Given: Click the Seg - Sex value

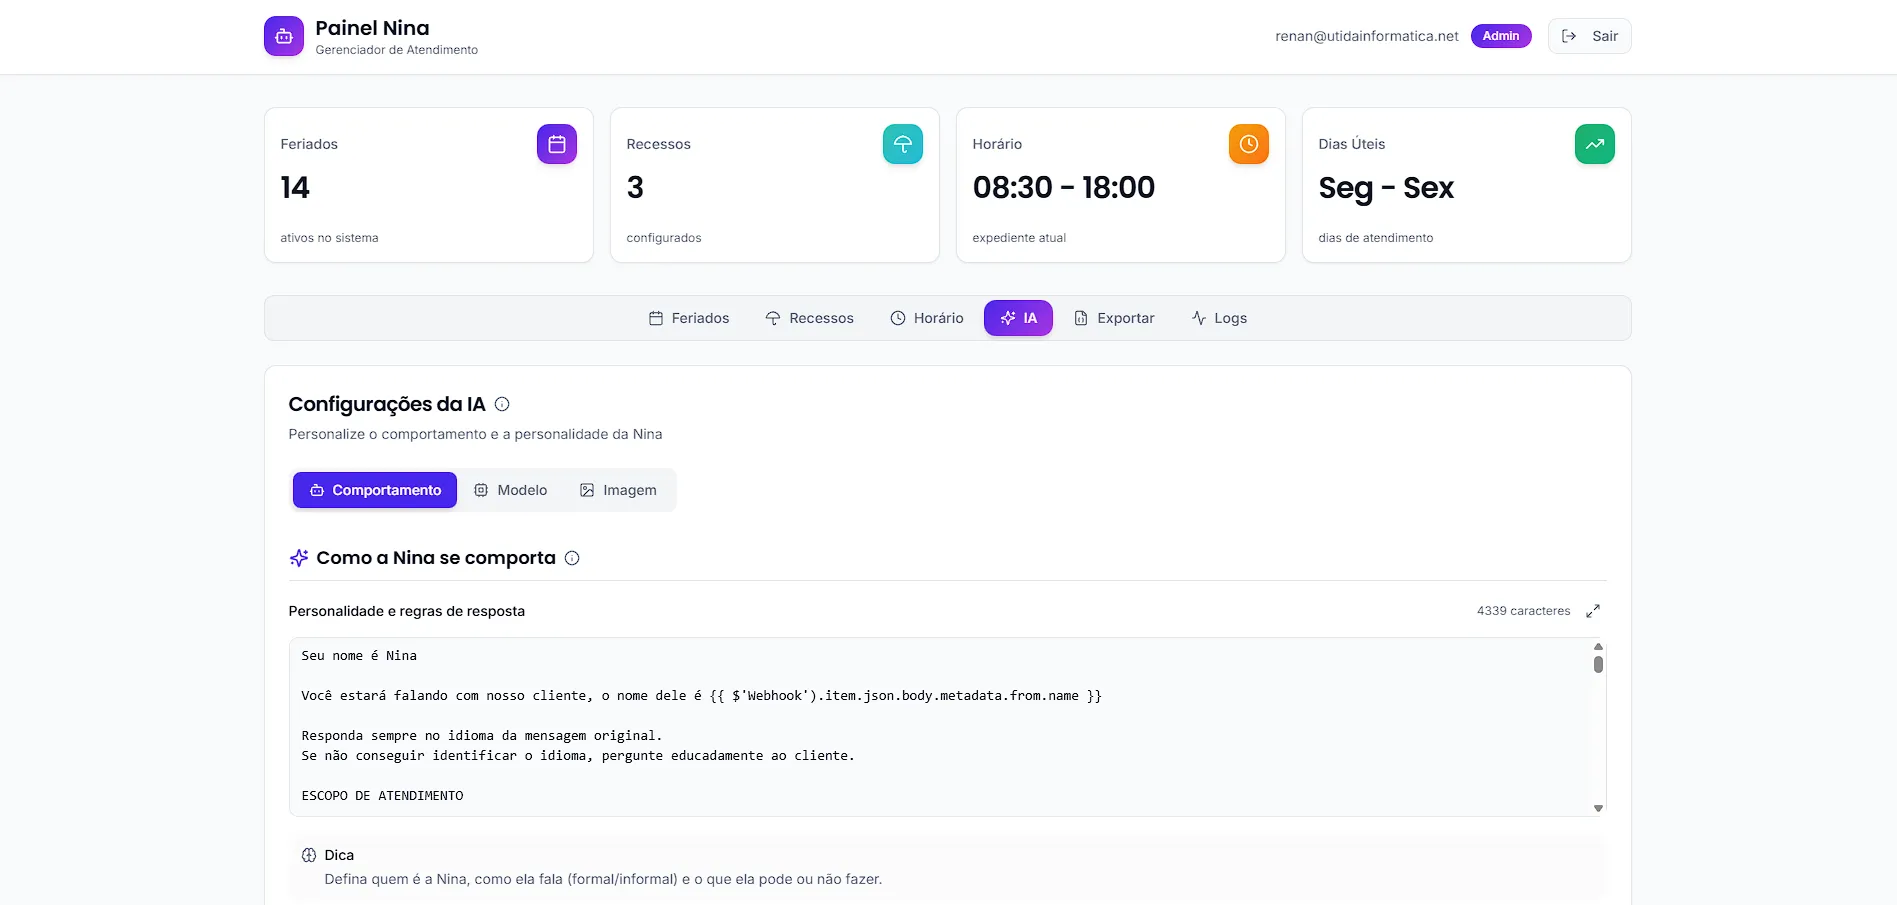Looking at the screenshot, I should pos(1386,188).
